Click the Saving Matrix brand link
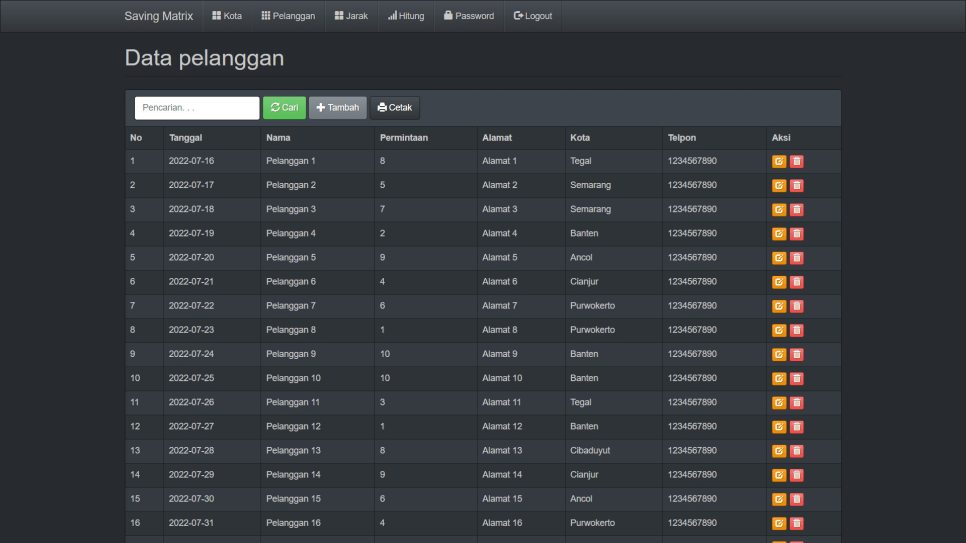Screen dimensions: 966x543 159,16
